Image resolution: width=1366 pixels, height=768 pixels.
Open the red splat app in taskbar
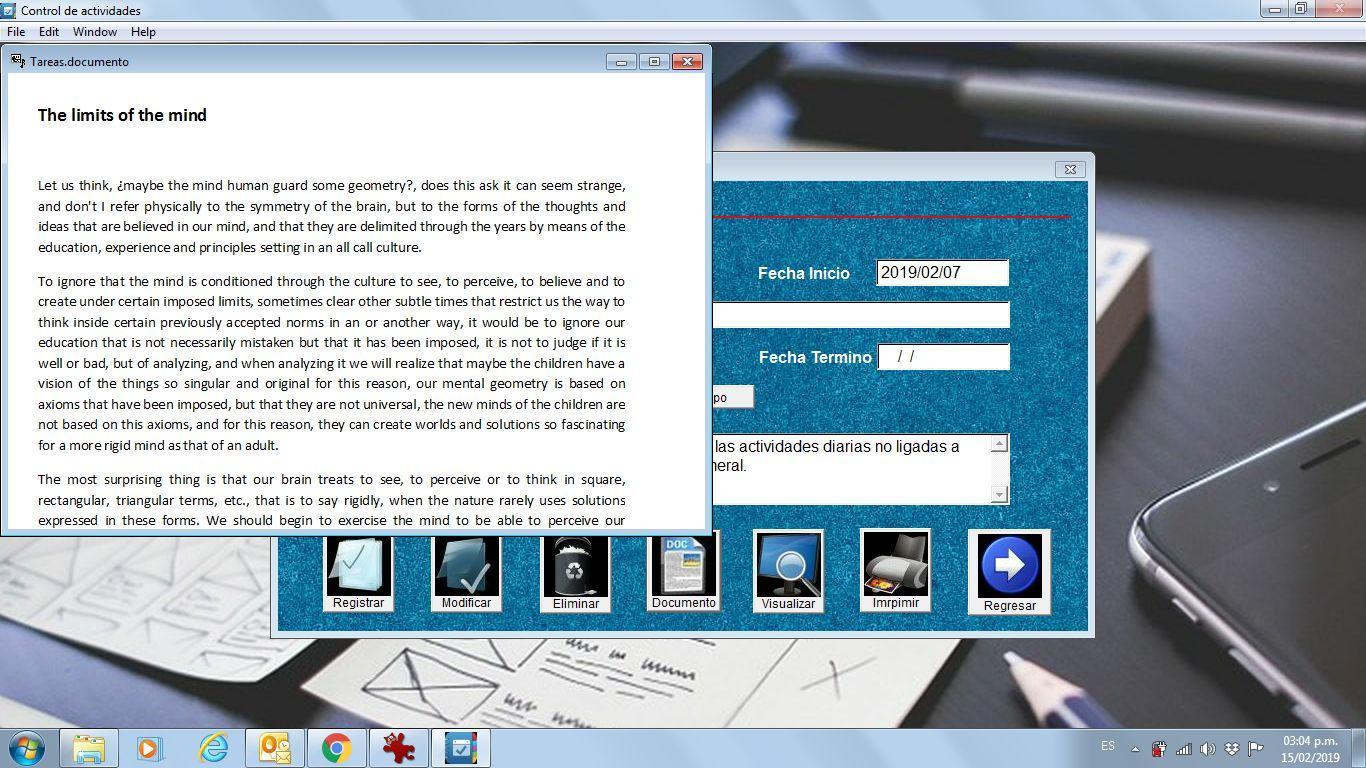click(x=398, y=748)
